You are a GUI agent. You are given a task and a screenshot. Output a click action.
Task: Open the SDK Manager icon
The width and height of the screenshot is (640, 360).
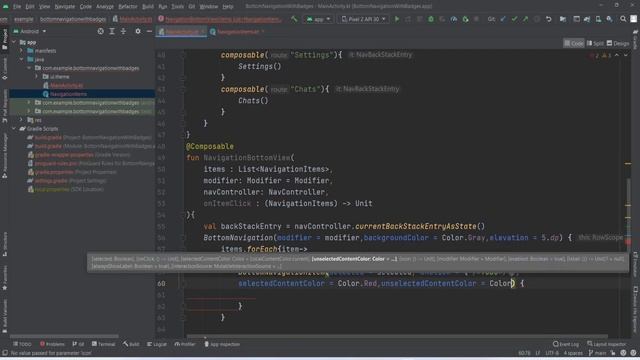pyautogui.click(x=609, y=19)
